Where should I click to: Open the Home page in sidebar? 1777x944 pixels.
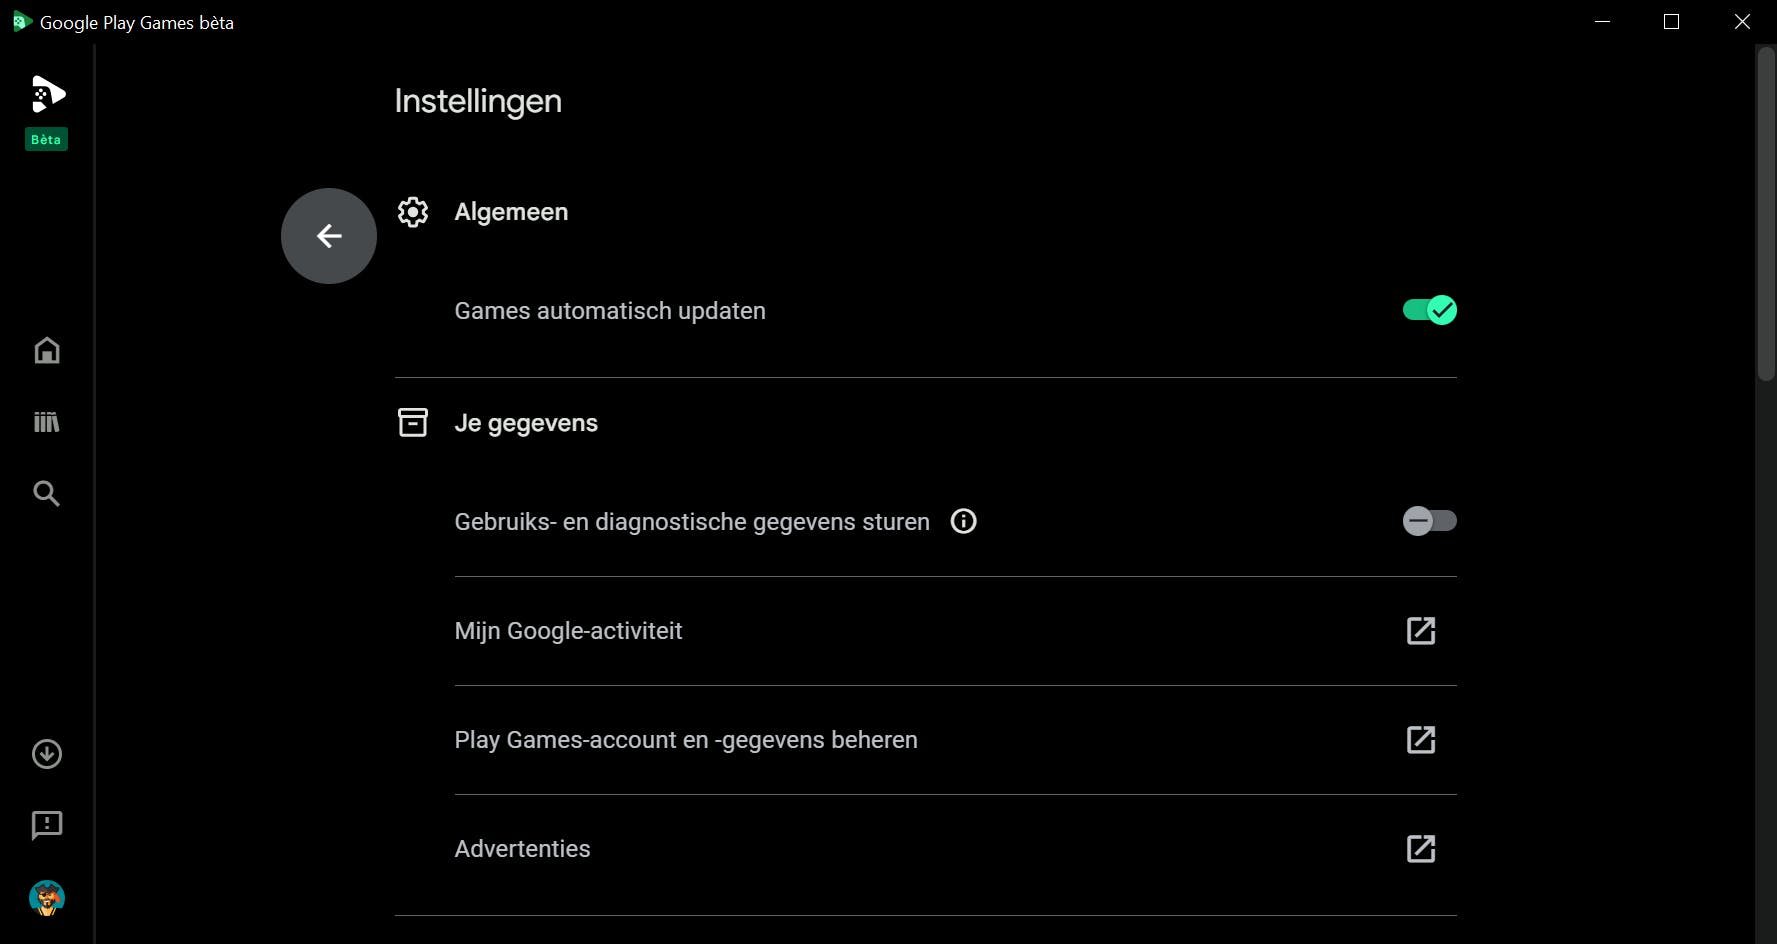coord(47,351)
